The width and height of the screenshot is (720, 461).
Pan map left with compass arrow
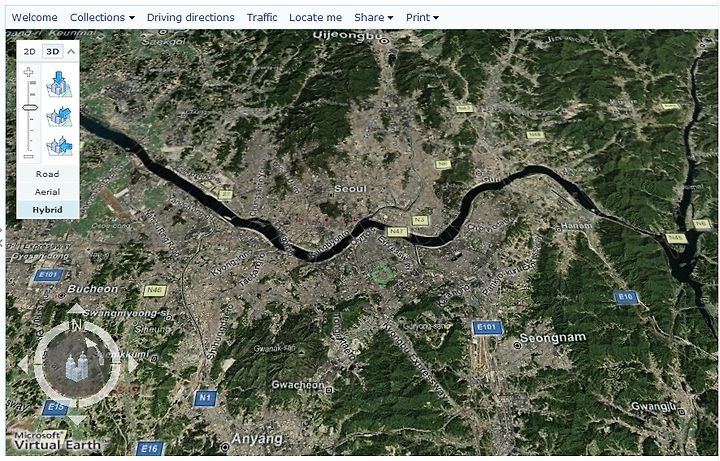[x=24, y=365]
